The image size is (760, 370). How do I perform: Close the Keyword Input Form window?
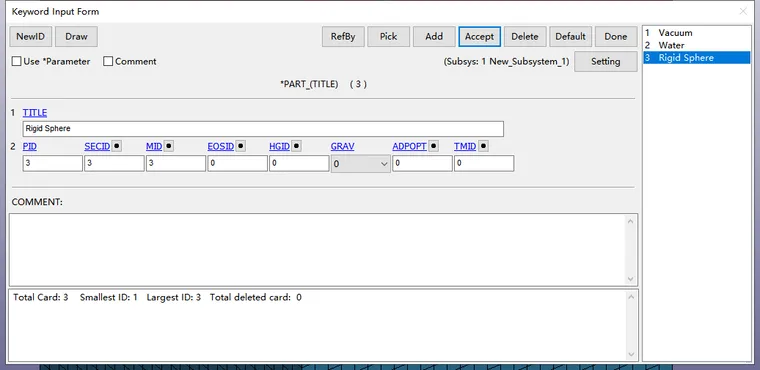click(x=743, y=11)
